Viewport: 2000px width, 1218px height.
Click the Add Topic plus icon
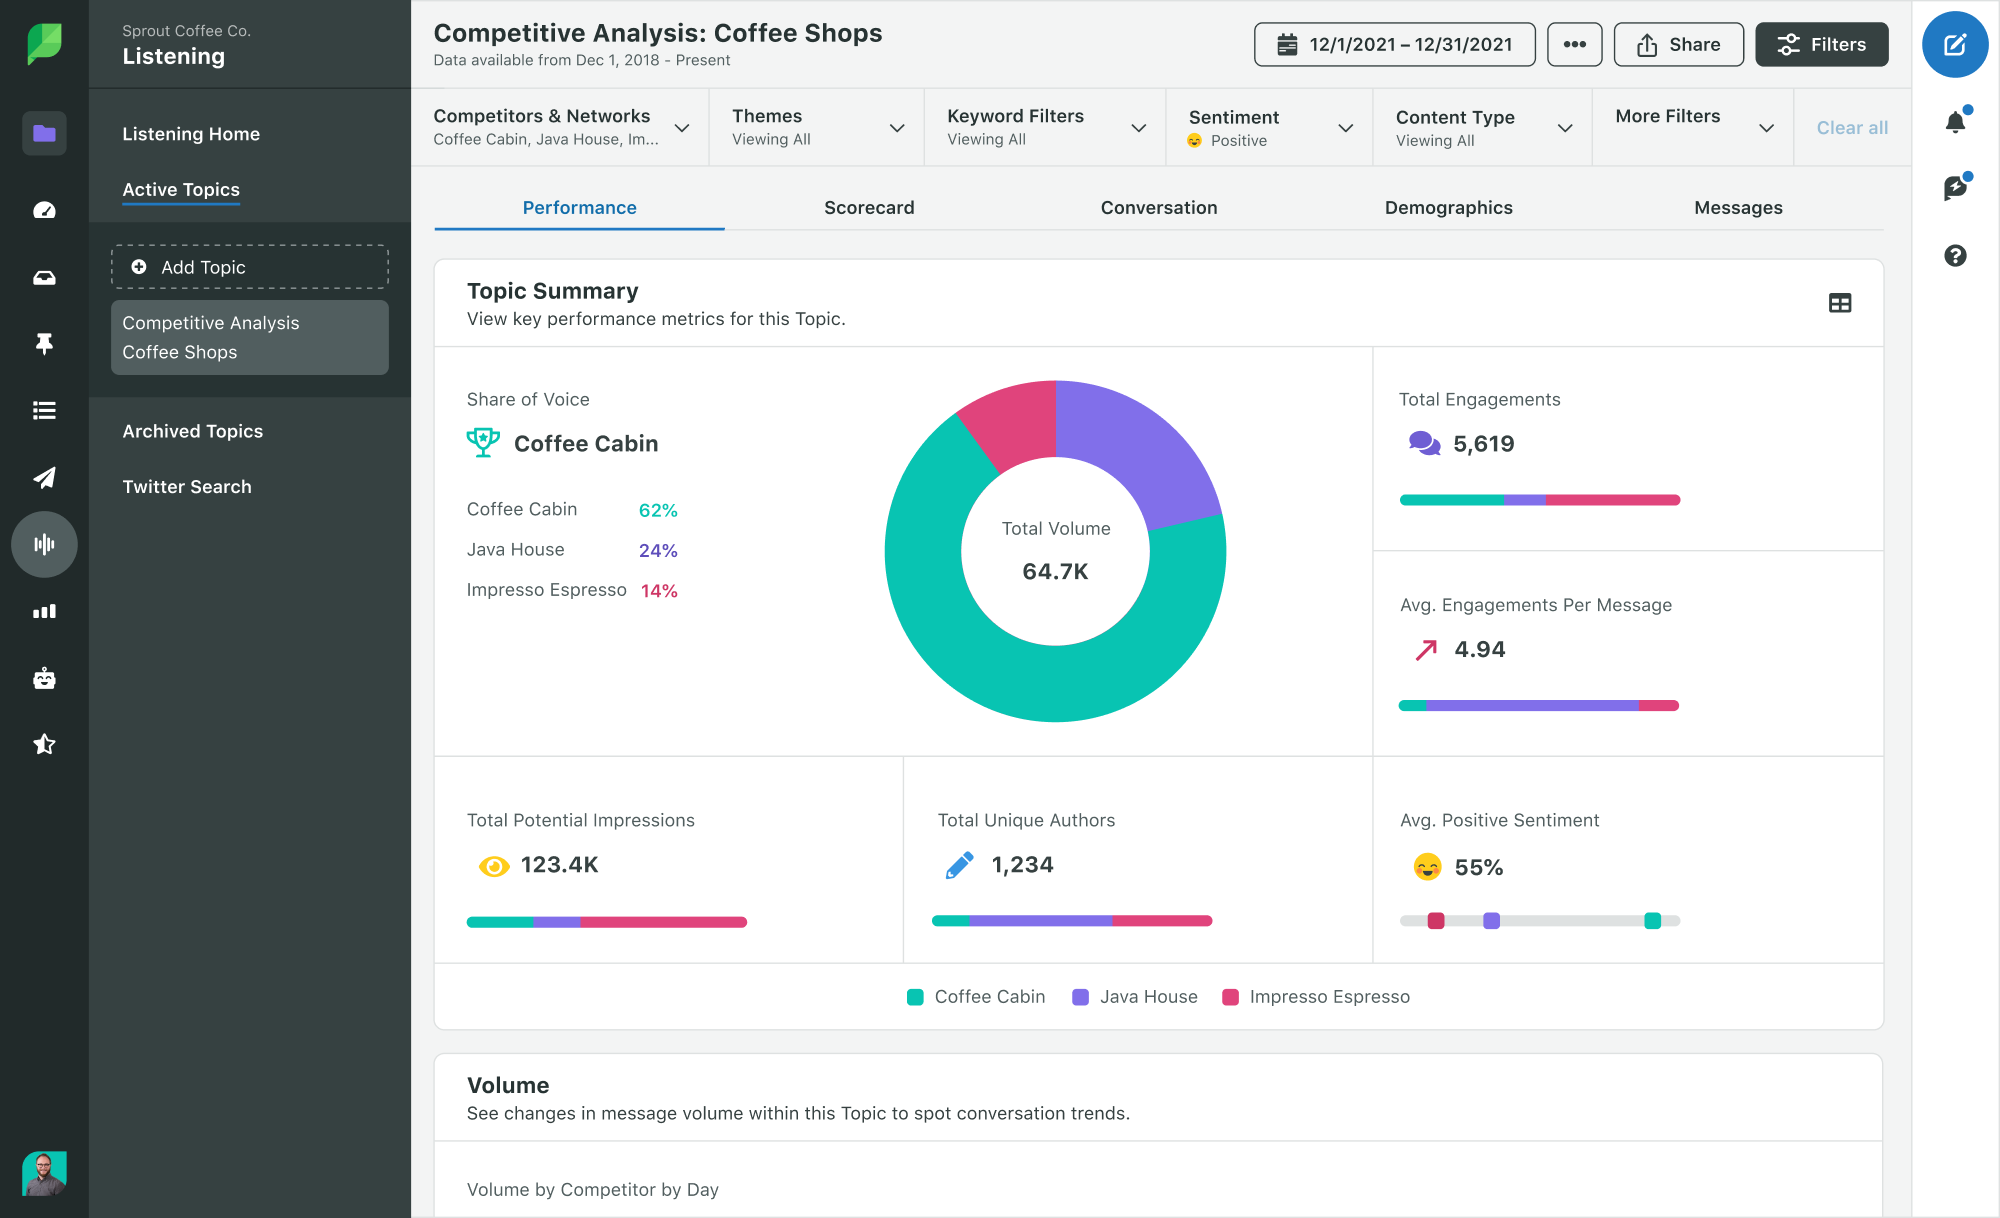[x=139, y=267]
